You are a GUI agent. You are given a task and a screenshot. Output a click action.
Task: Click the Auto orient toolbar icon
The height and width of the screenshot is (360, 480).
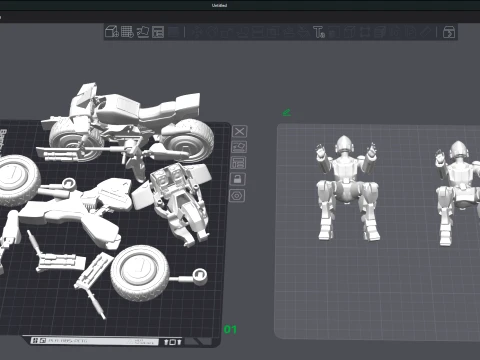(x=143, y=32)
